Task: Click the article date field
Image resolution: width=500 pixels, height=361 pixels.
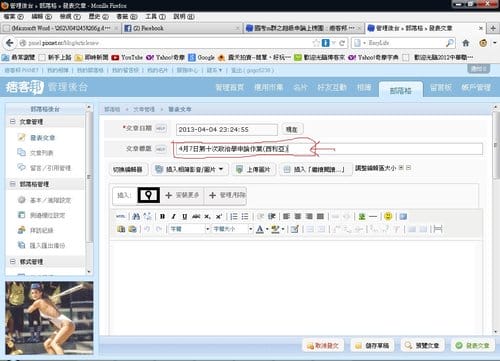Action: (x=227, y=129)
